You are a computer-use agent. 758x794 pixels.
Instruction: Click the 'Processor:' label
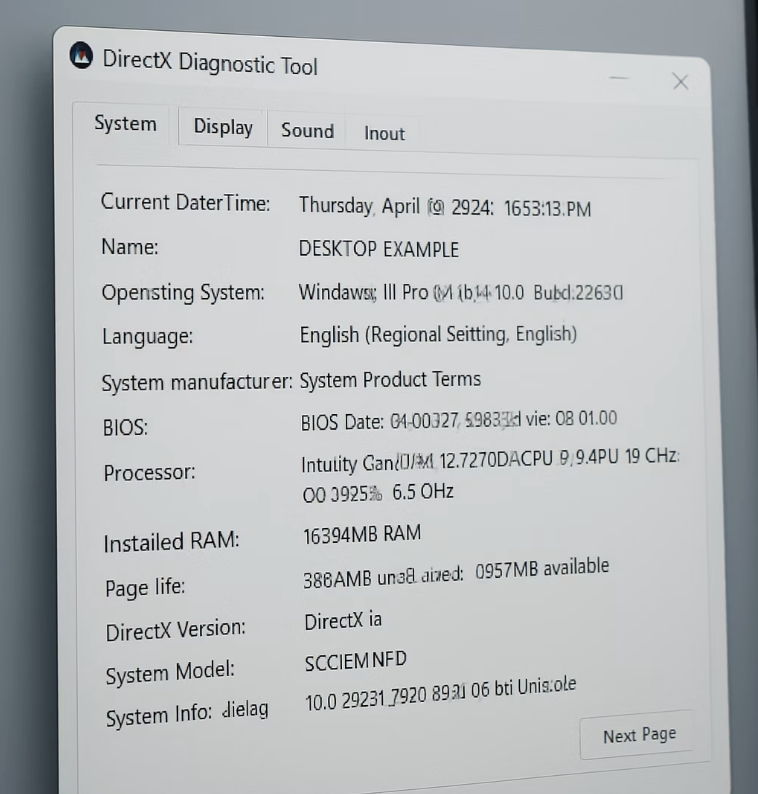[x=149, y=473]
